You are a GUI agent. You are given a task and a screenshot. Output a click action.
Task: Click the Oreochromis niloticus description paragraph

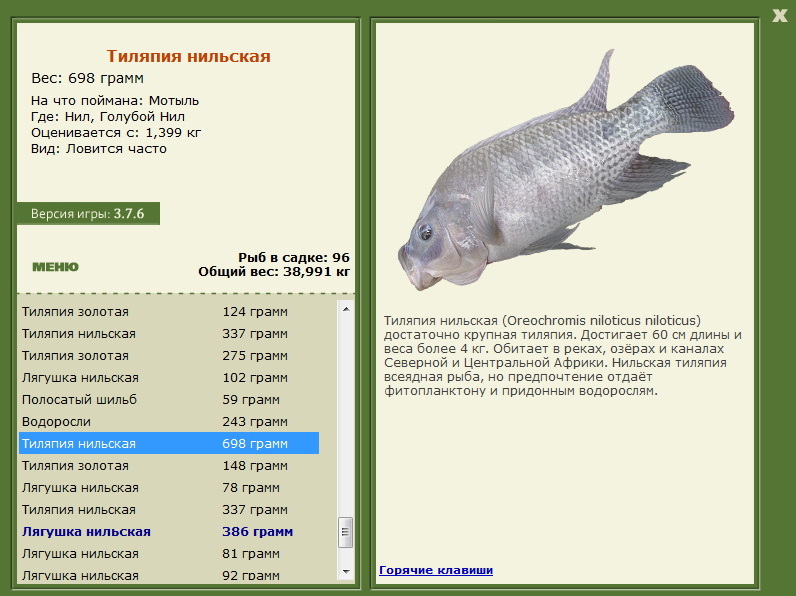562,355
